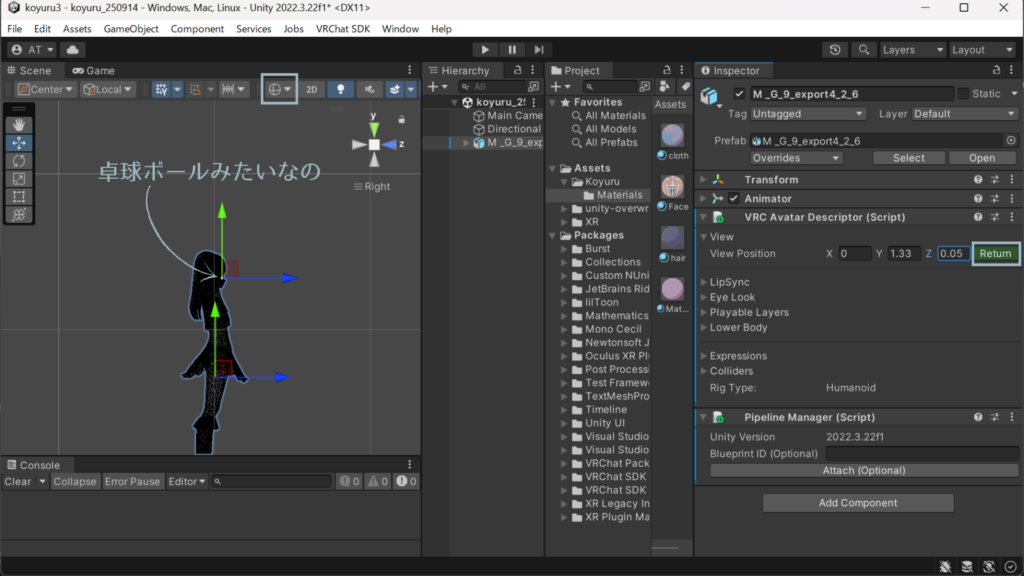
Task: Select the Hand view tool
Action: (x=19, y=125)
